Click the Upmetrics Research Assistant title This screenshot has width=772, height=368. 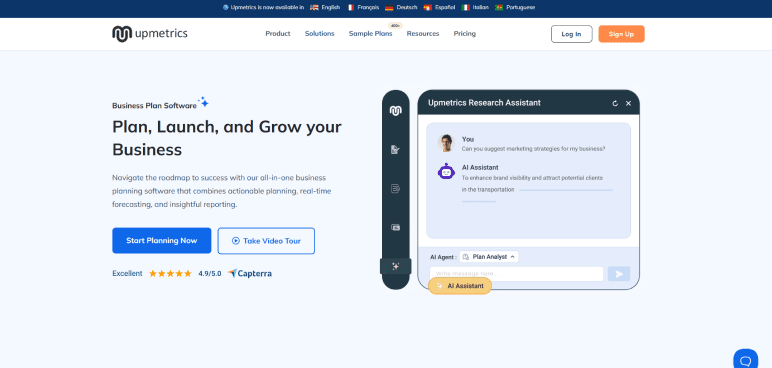(x=484, y=103)
